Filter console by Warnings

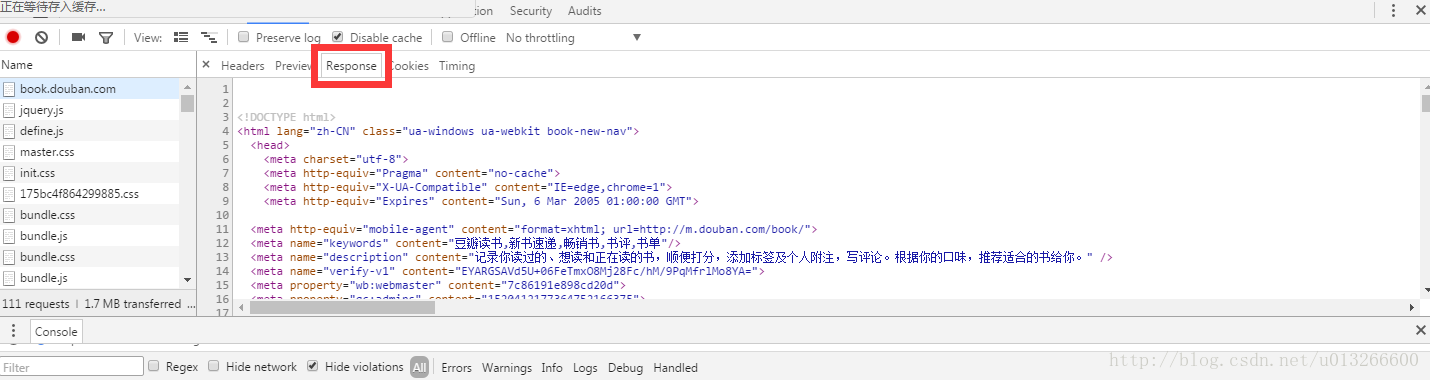pos(507,367)
